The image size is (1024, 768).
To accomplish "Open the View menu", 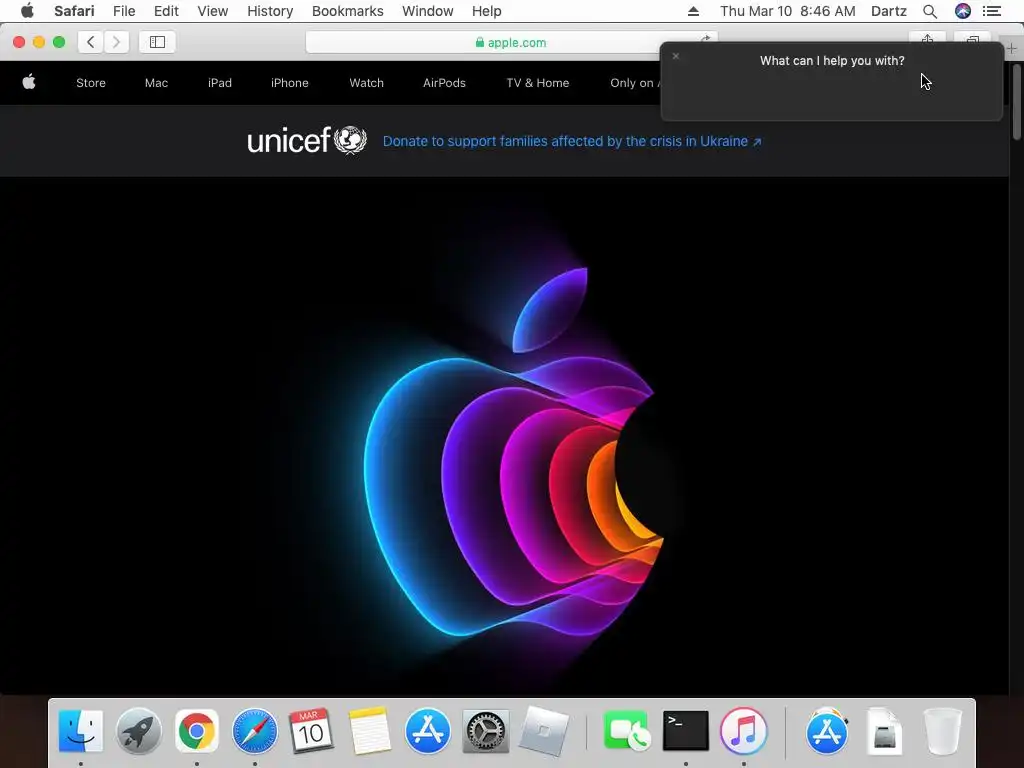I will [x=213, y=11].
